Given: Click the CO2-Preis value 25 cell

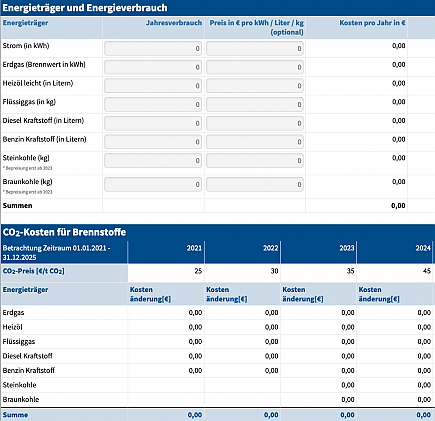Looking at the screenshot, I should click(198, 271).
